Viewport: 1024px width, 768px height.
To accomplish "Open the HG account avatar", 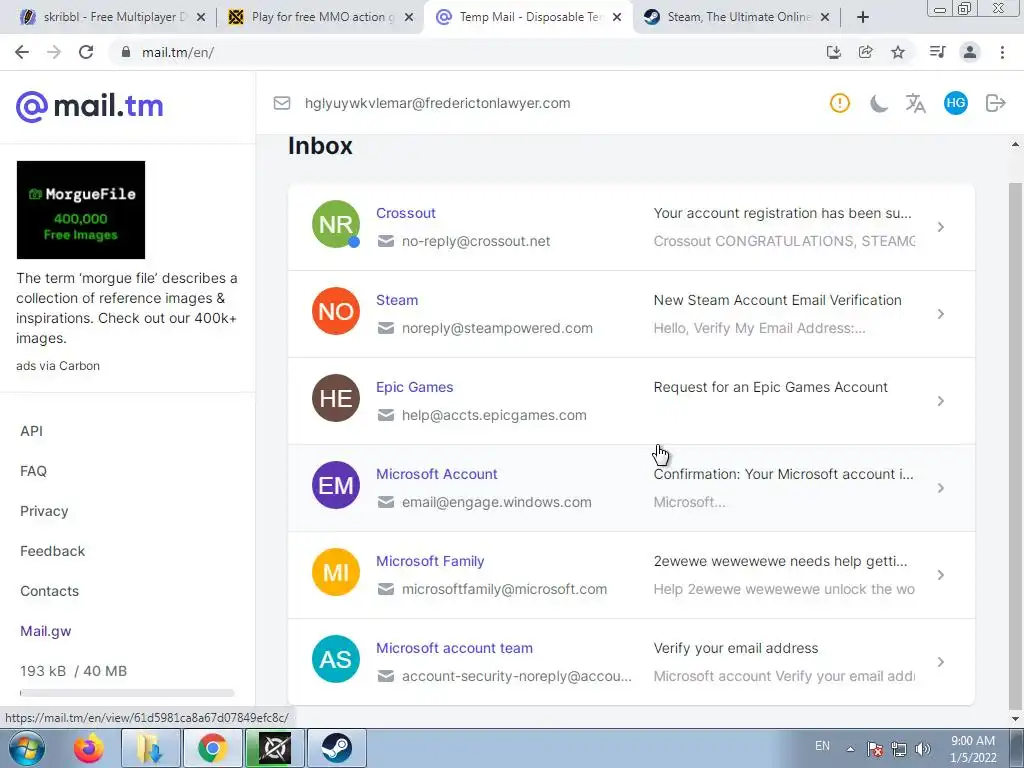I will pos(955,103).
